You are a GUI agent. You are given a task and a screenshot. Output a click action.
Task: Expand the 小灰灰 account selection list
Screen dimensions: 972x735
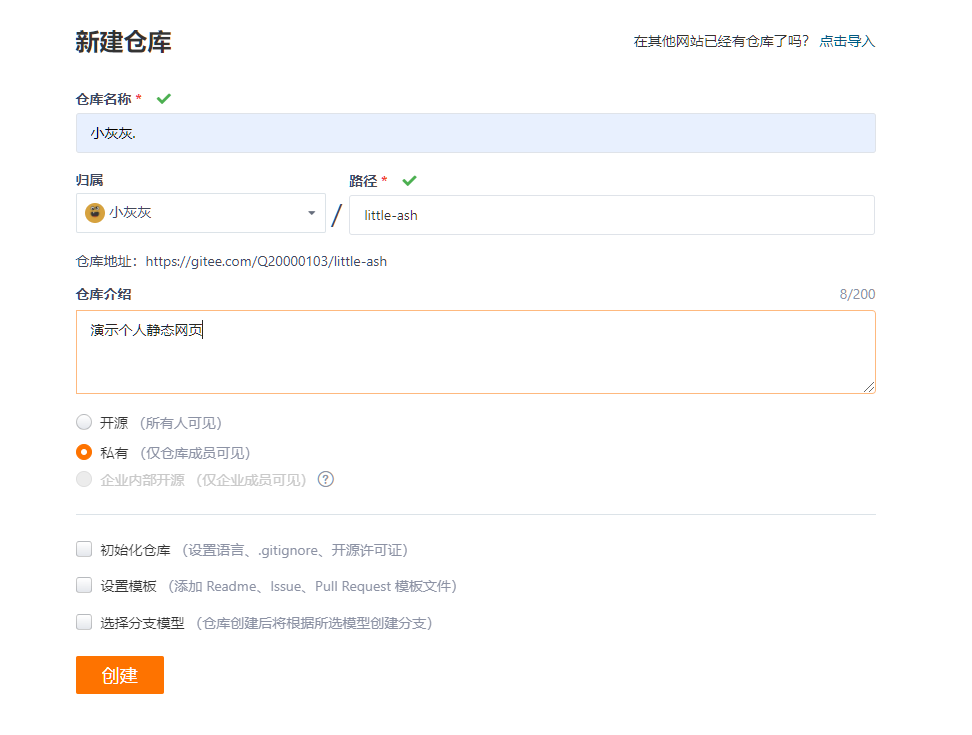point(200,213)
